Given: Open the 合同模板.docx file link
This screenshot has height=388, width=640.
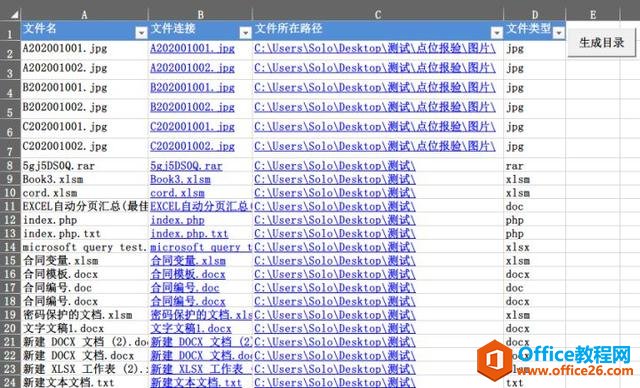Looking at the screenshot, I should click(x=188, y=274).
